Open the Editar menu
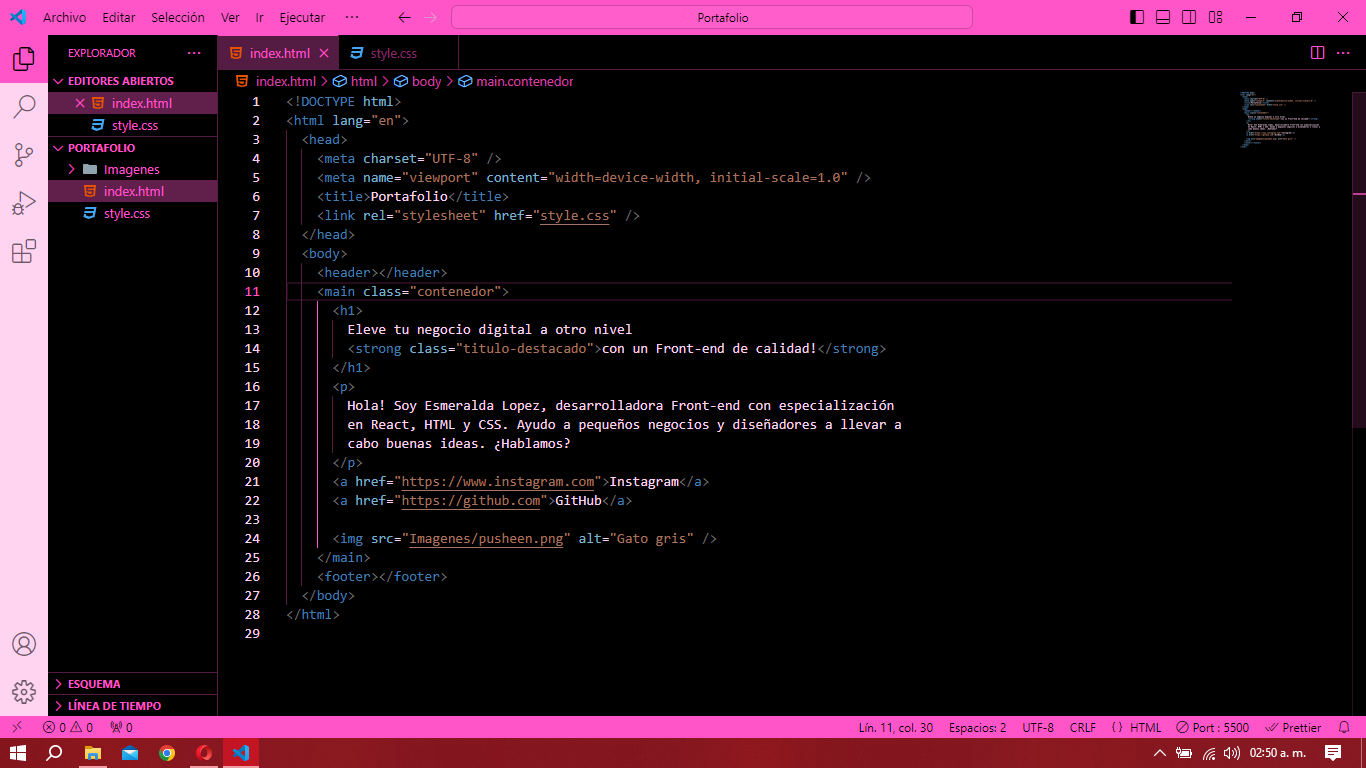Screen dimensions: 1366x768 pyautogui.click(x=119, y=17)
